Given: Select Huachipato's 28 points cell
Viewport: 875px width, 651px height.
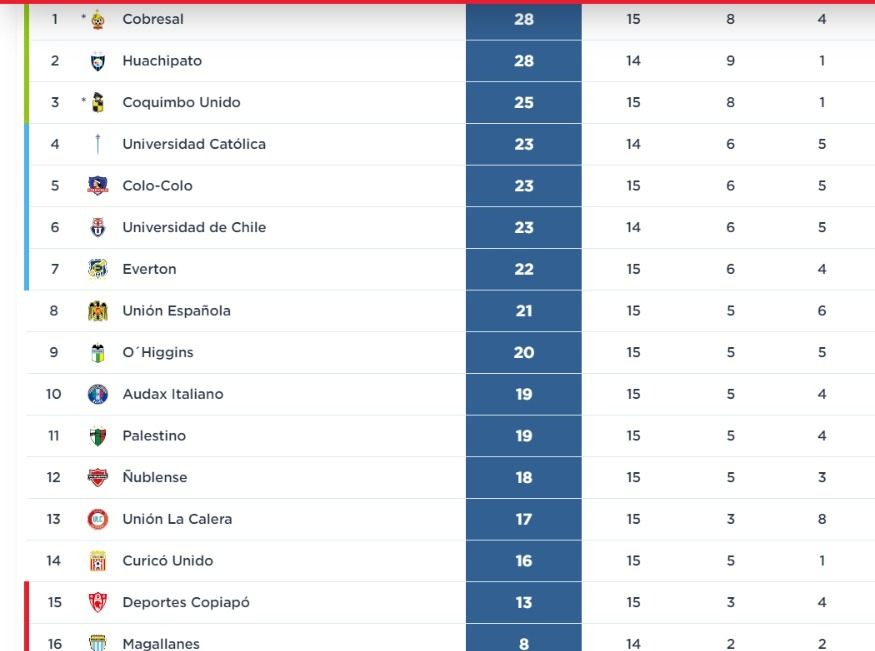Looking at the screenshot, I should (523, 61).
